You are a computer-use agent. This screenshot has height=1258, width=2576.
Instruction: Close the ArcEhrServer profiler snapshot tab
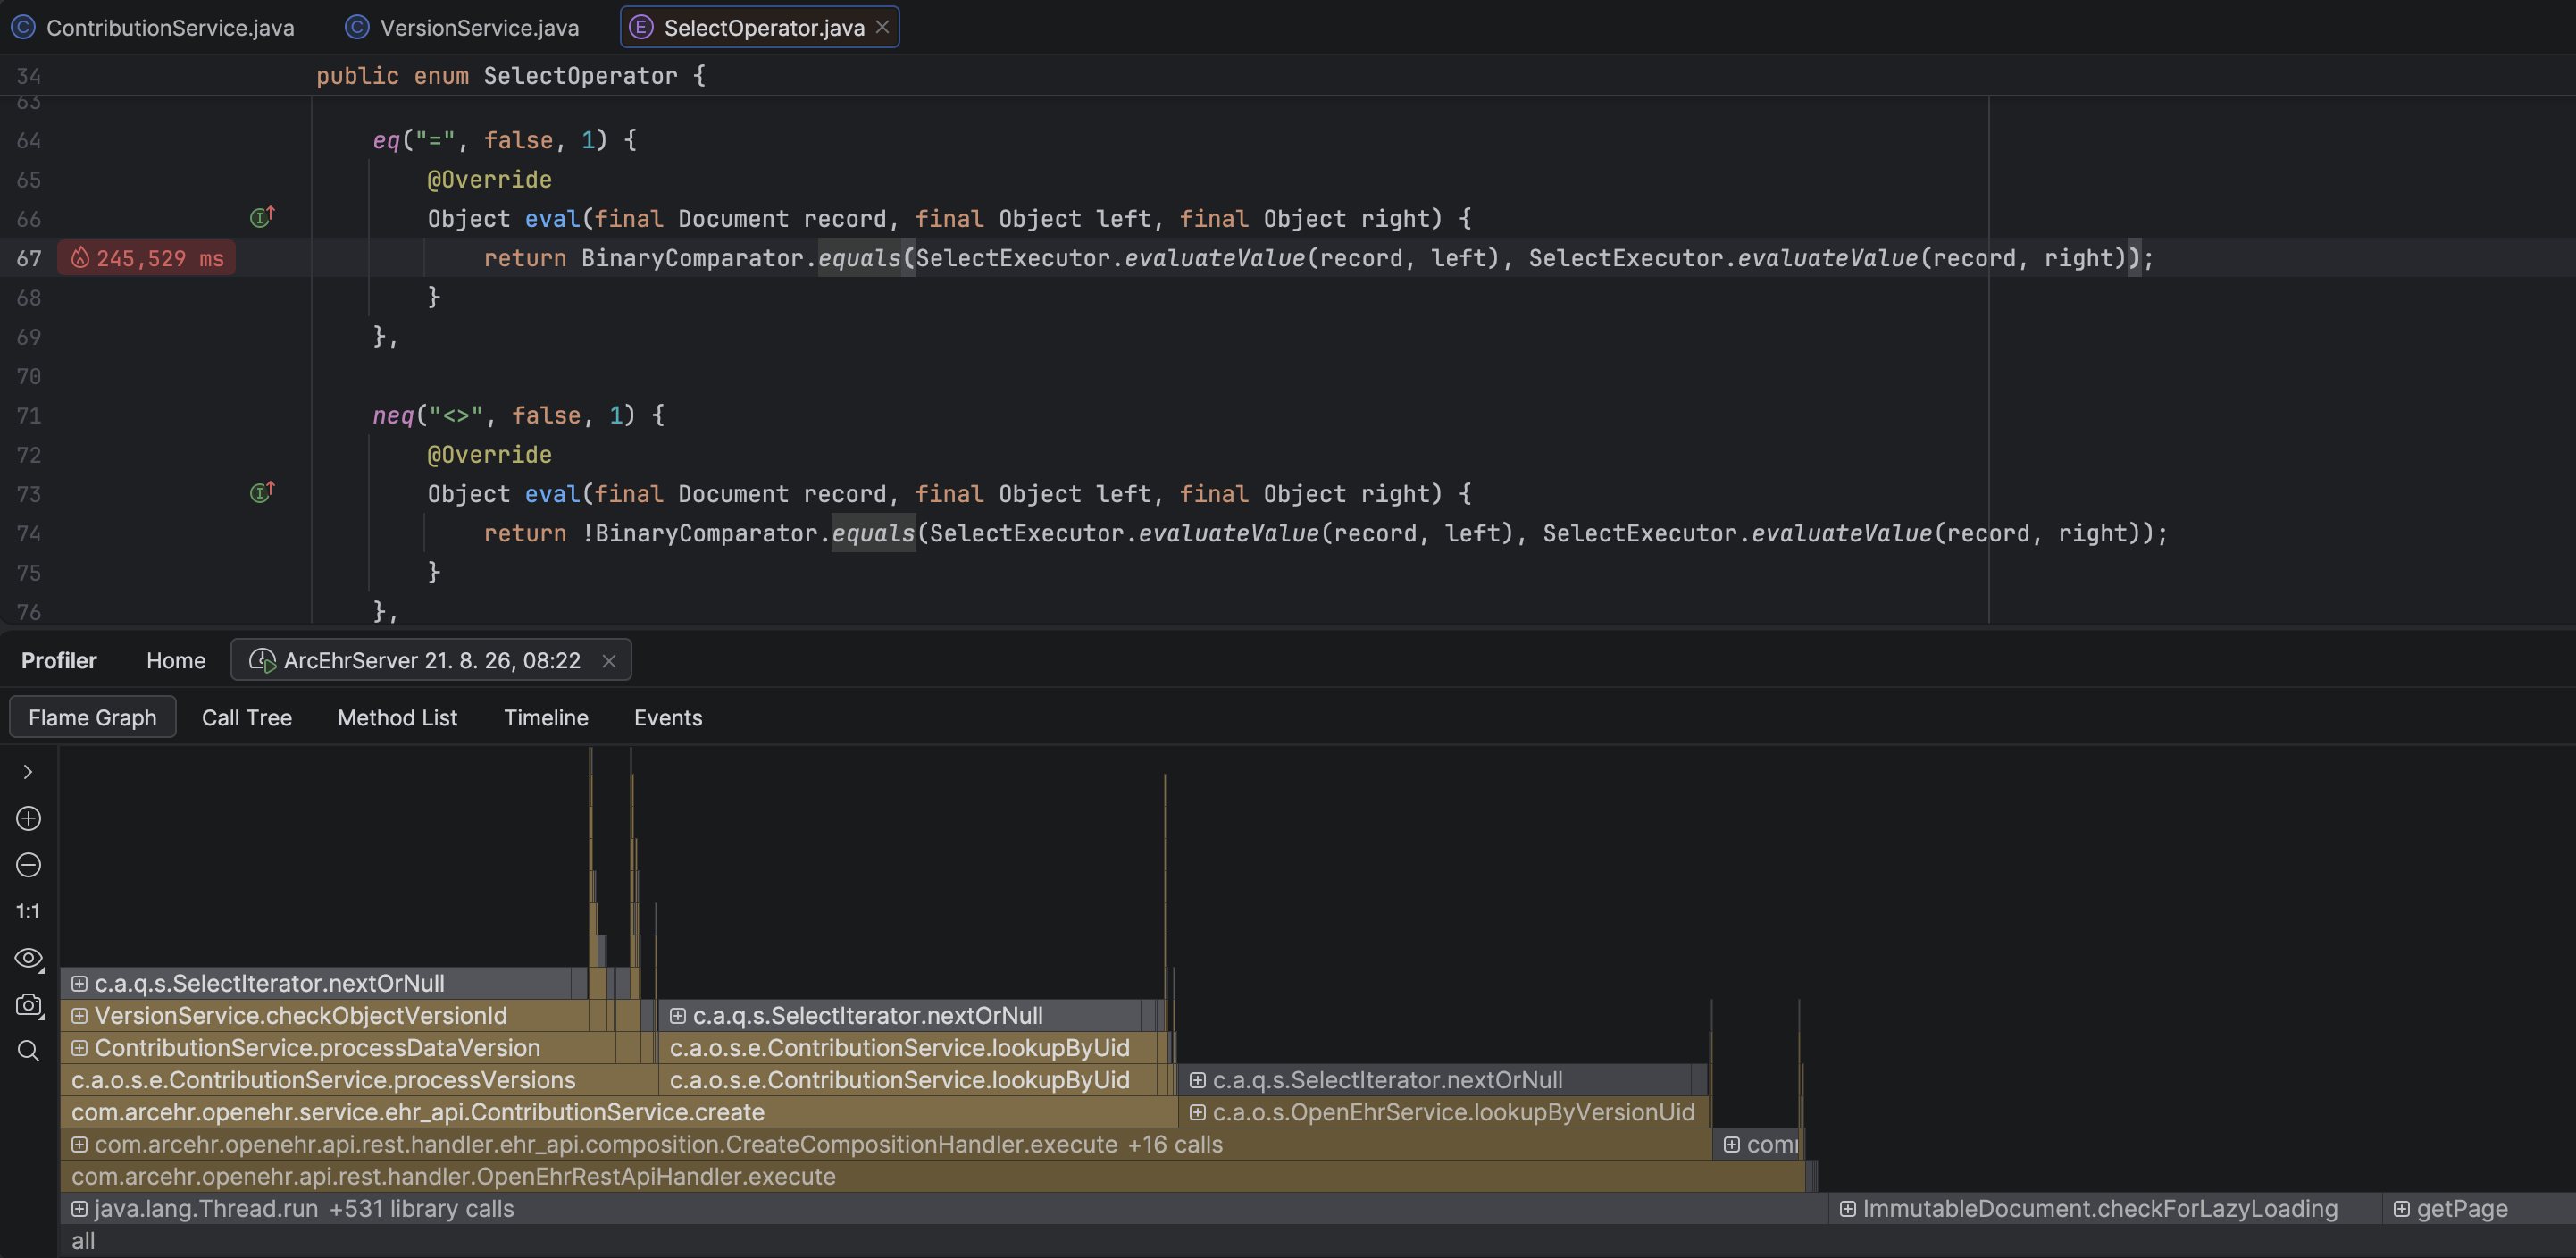[x=609, y=660]
